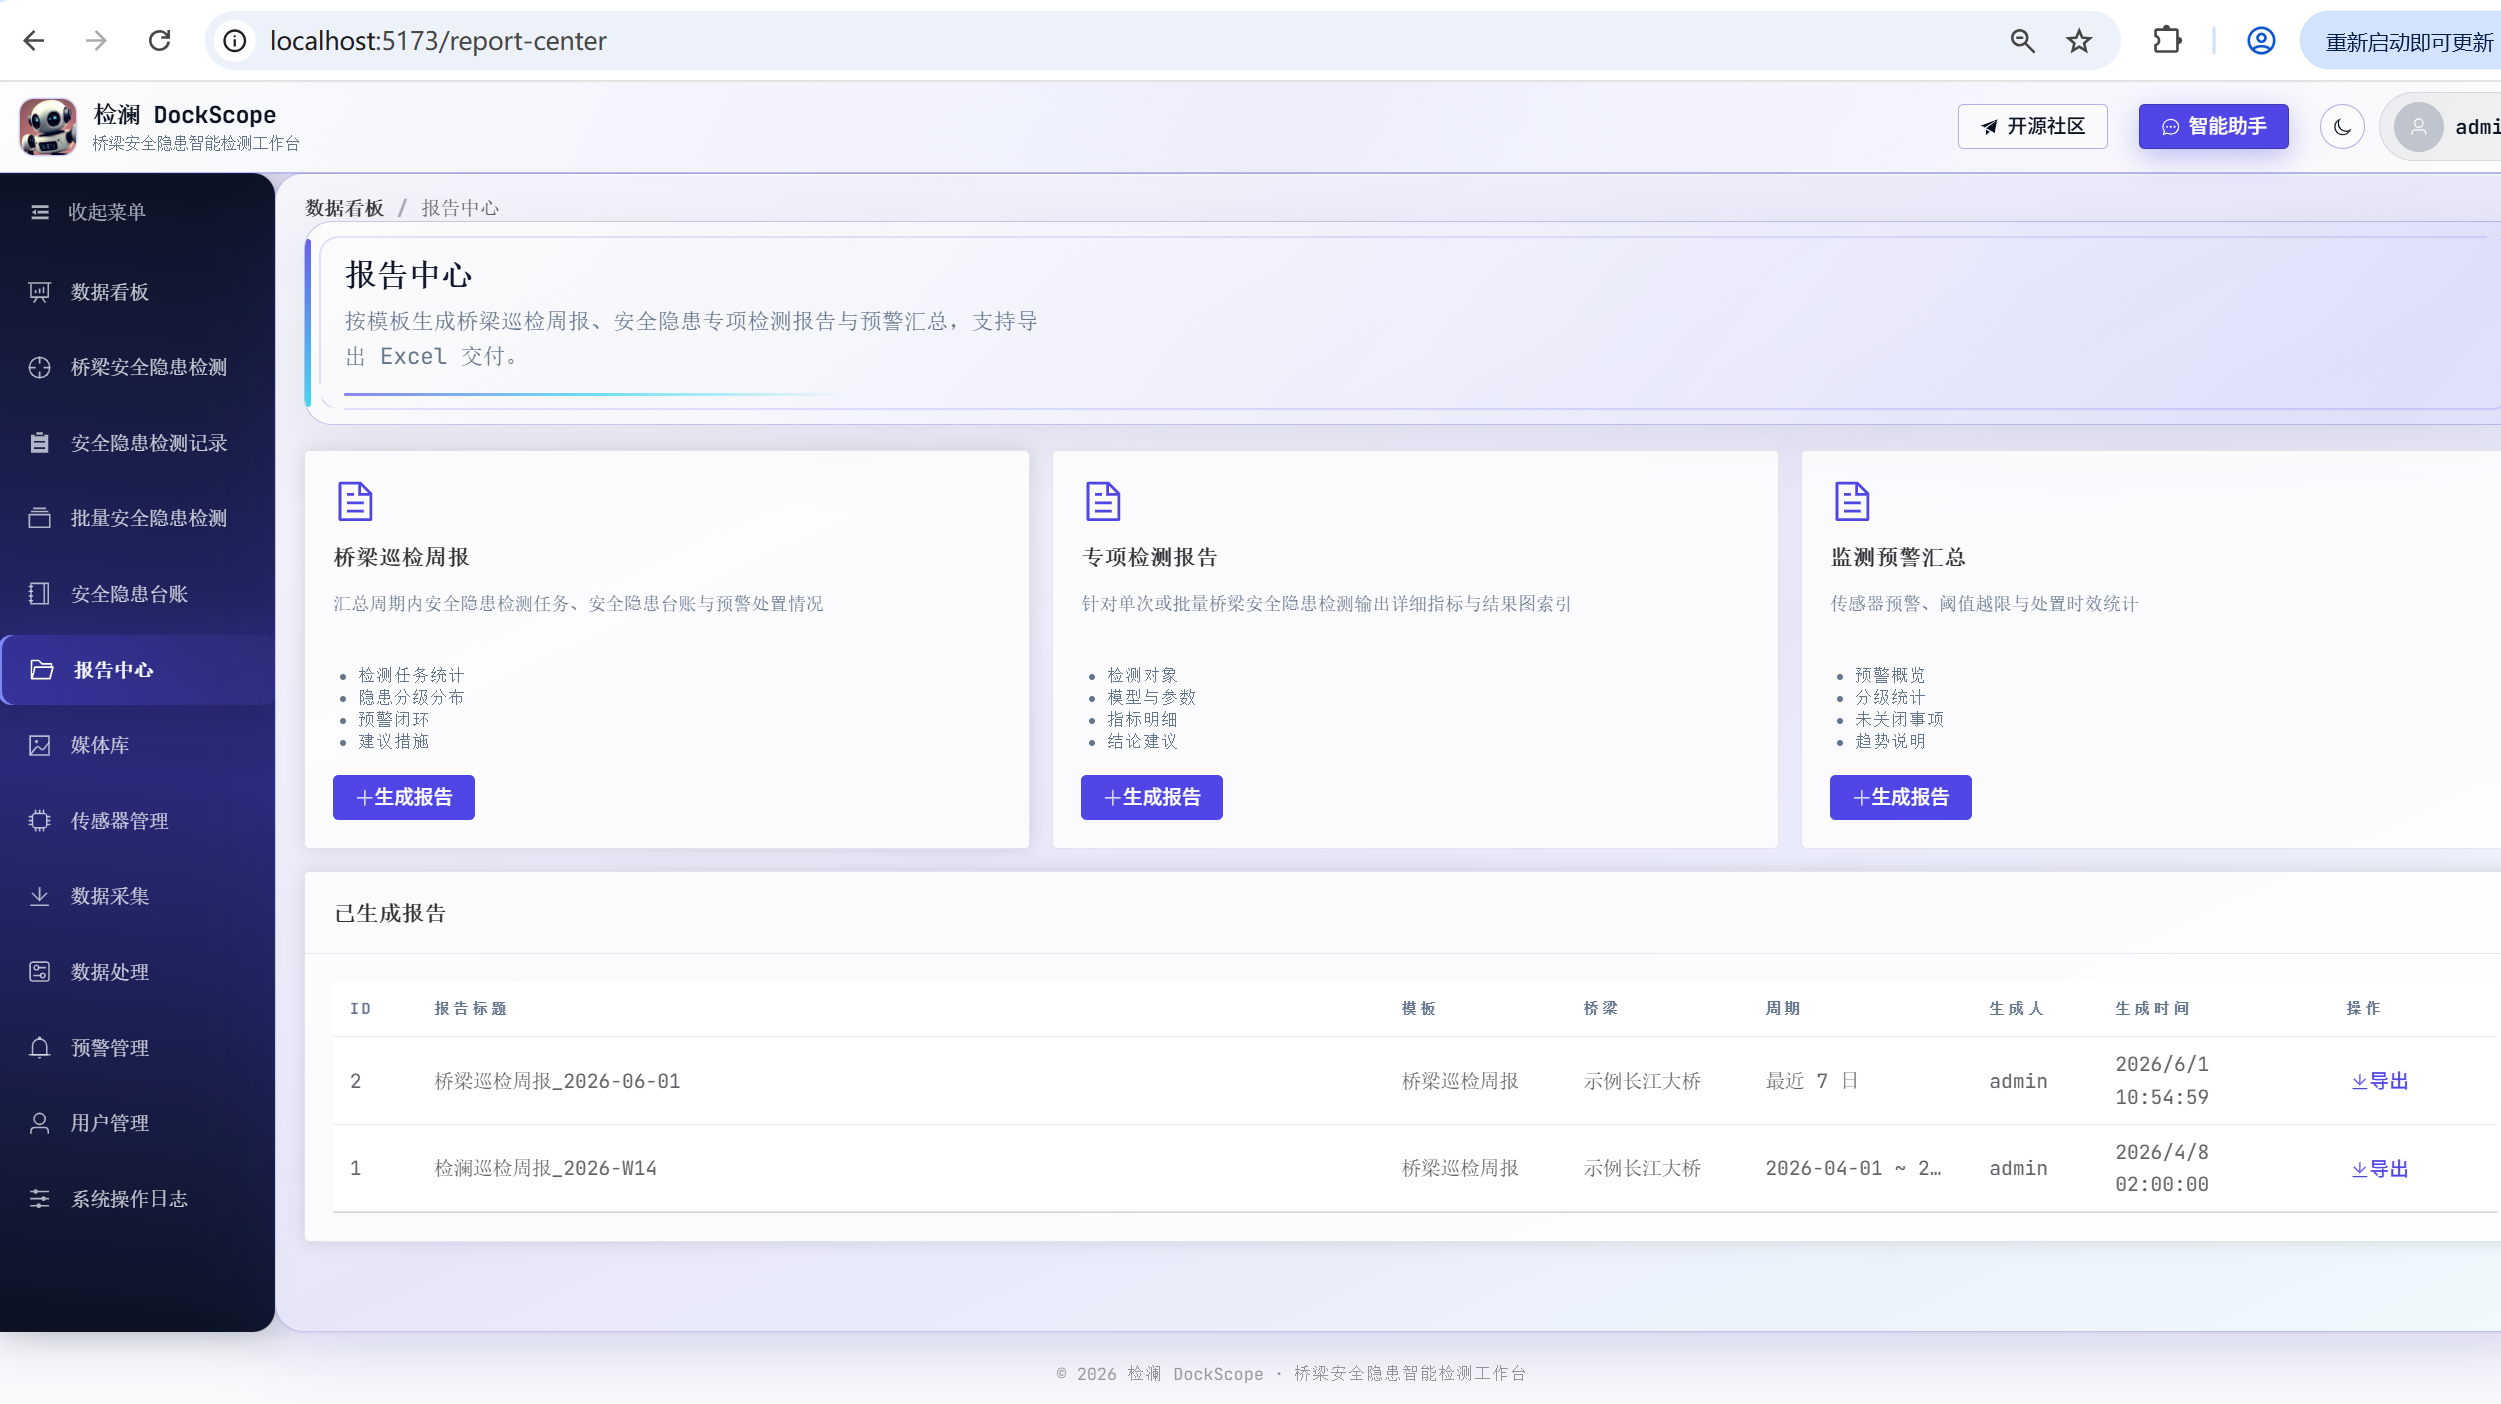Image resolution: width=2501 pixels, height=1404 pixels.
Task: Export report 桥梁巡检周报_2026-06-01
Action: tap(2380, 1081)
